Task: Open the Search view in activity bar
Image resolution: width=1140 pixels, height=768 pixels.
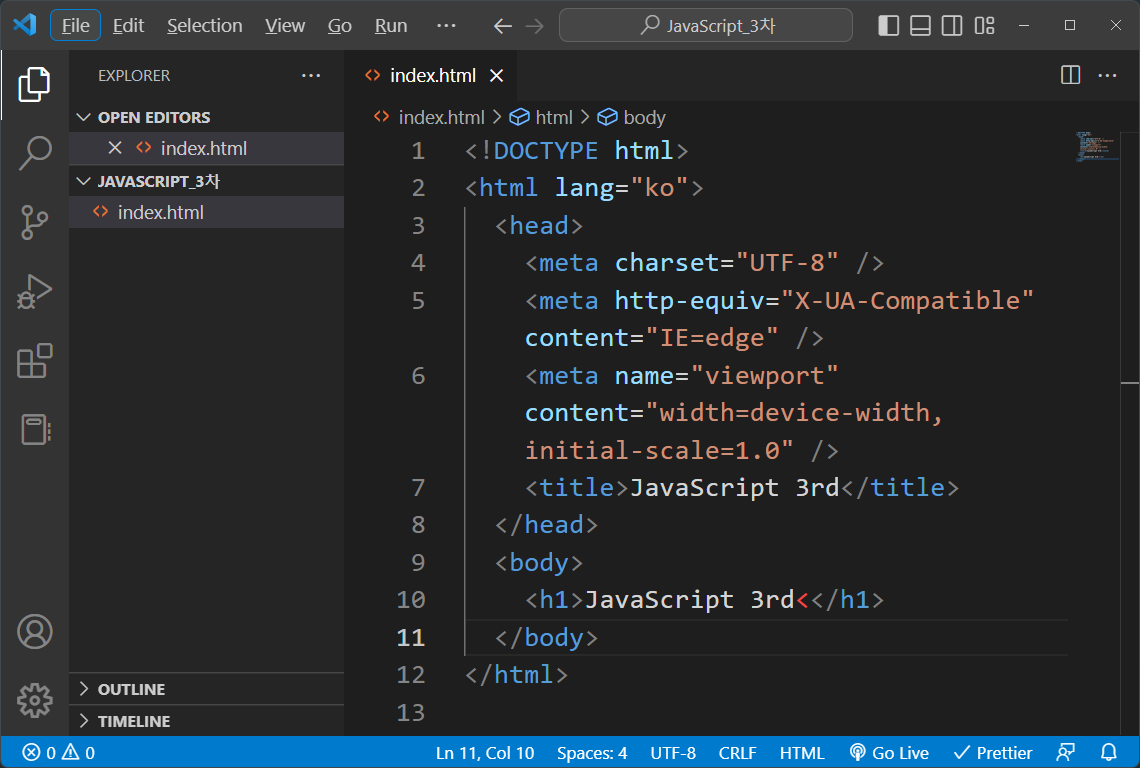Action: [34, 153]
